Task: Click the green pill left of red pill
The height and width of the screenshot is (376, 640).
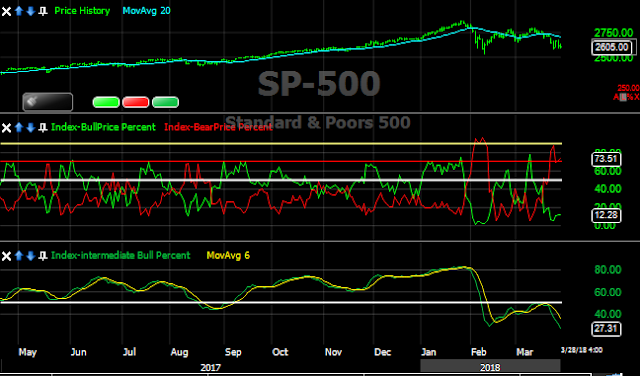Action: coord(106,102)
